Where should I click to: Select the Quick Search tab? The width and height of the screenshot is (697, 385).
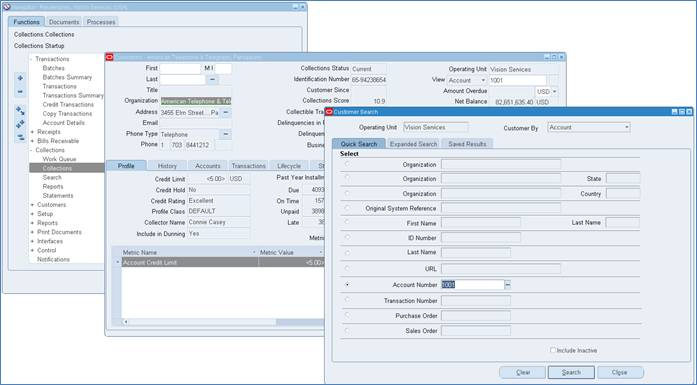click(359, 144)
